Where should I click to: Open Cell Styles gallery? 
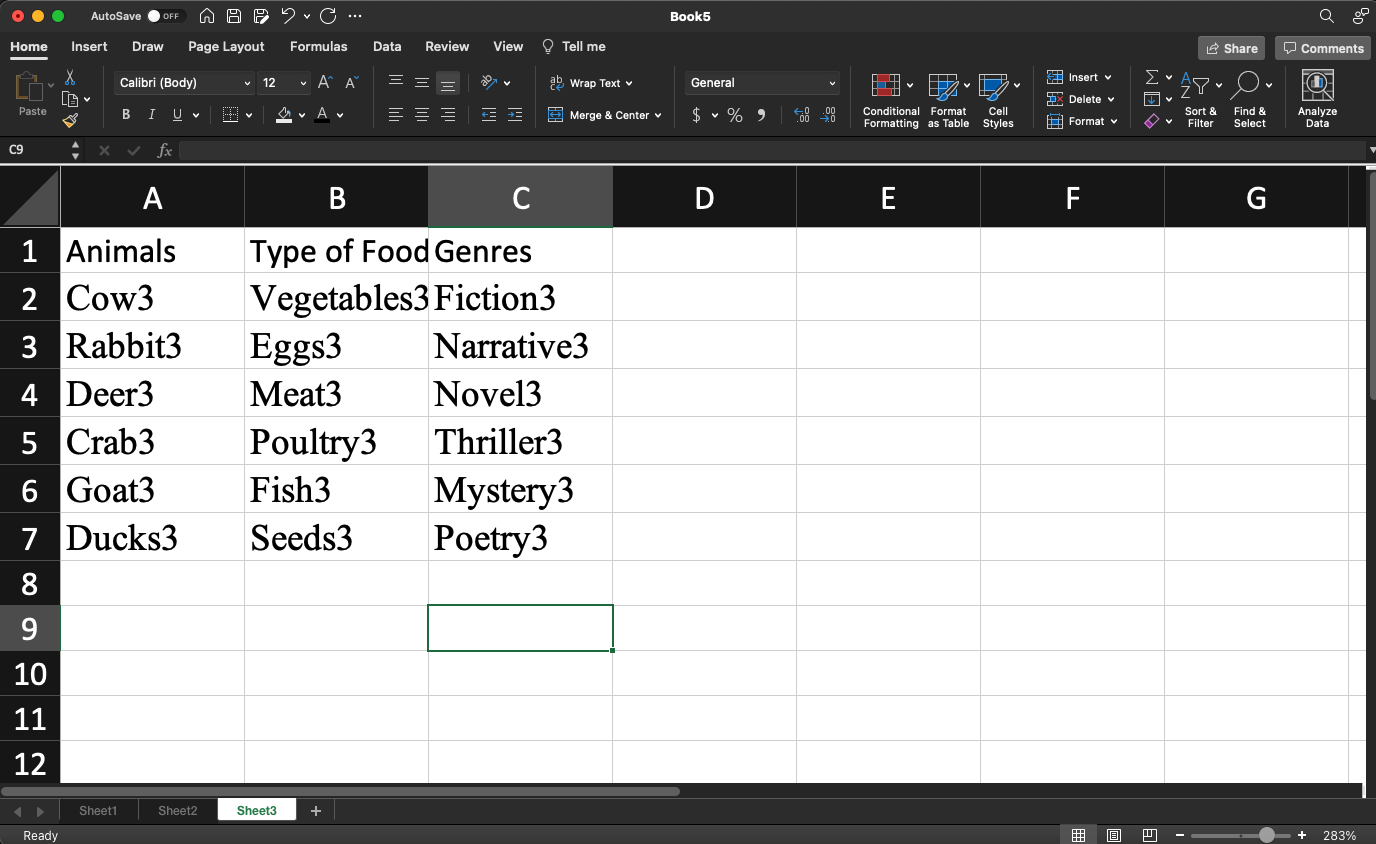tap(998, 100)
